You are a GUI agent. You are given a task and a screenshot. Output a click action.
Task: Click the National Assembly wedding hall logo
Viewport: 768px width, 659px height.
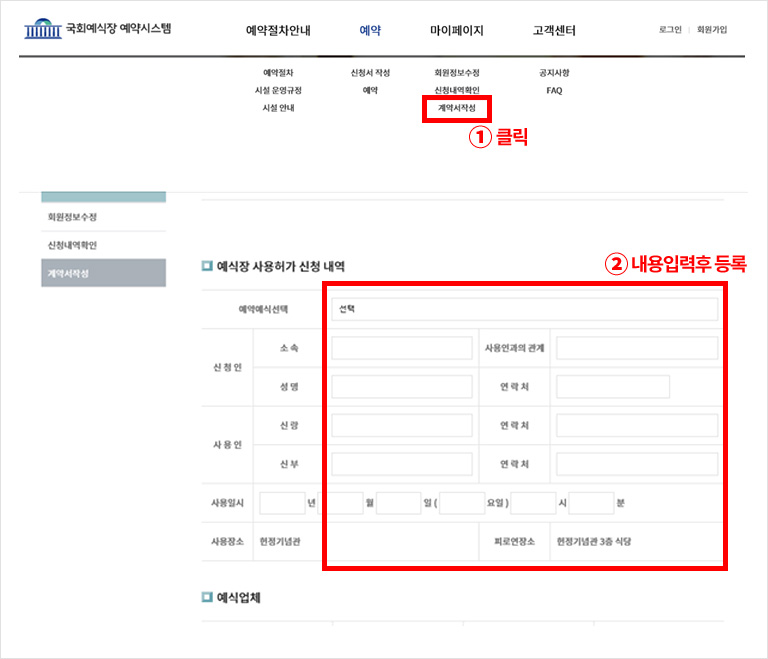(x=97, y=29)
